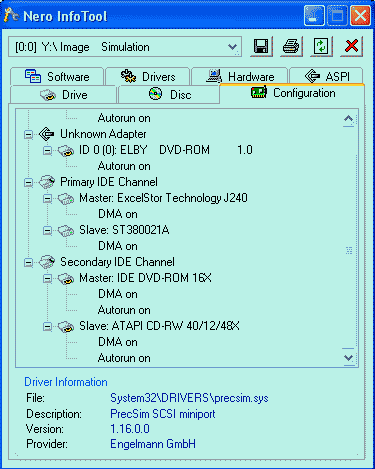
Task: Select Autorun on under IDE DVD-ROM 16X
Action: [124, 310]
